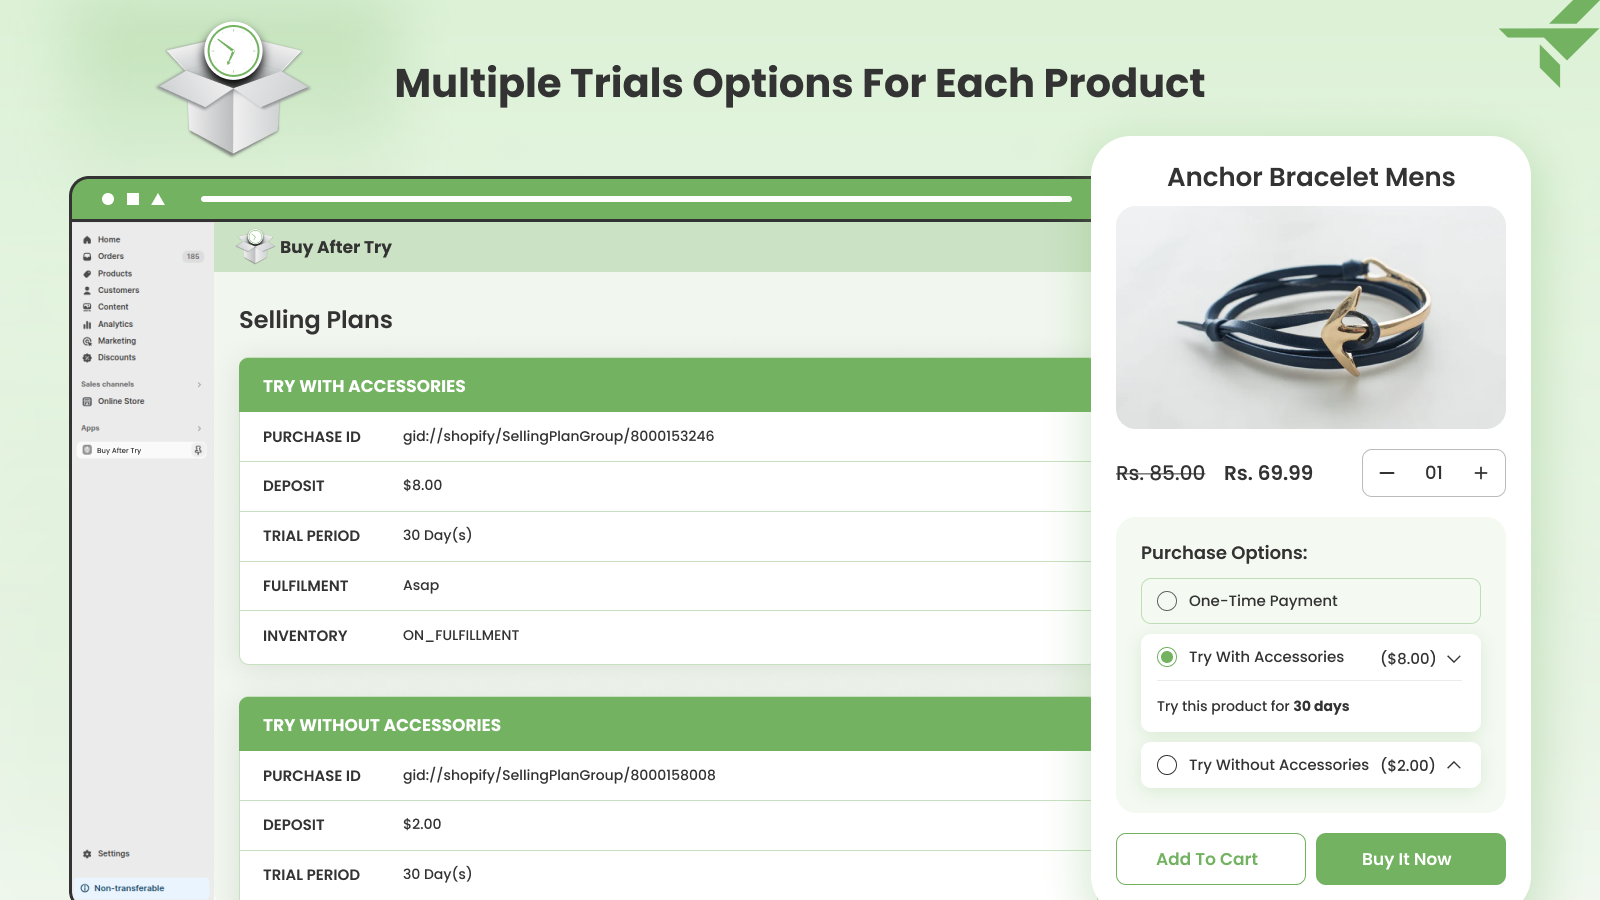Open the Buy After Try app
Image resolution: width=1600 pixels, height=900 pixels.
tap(118, 449)
